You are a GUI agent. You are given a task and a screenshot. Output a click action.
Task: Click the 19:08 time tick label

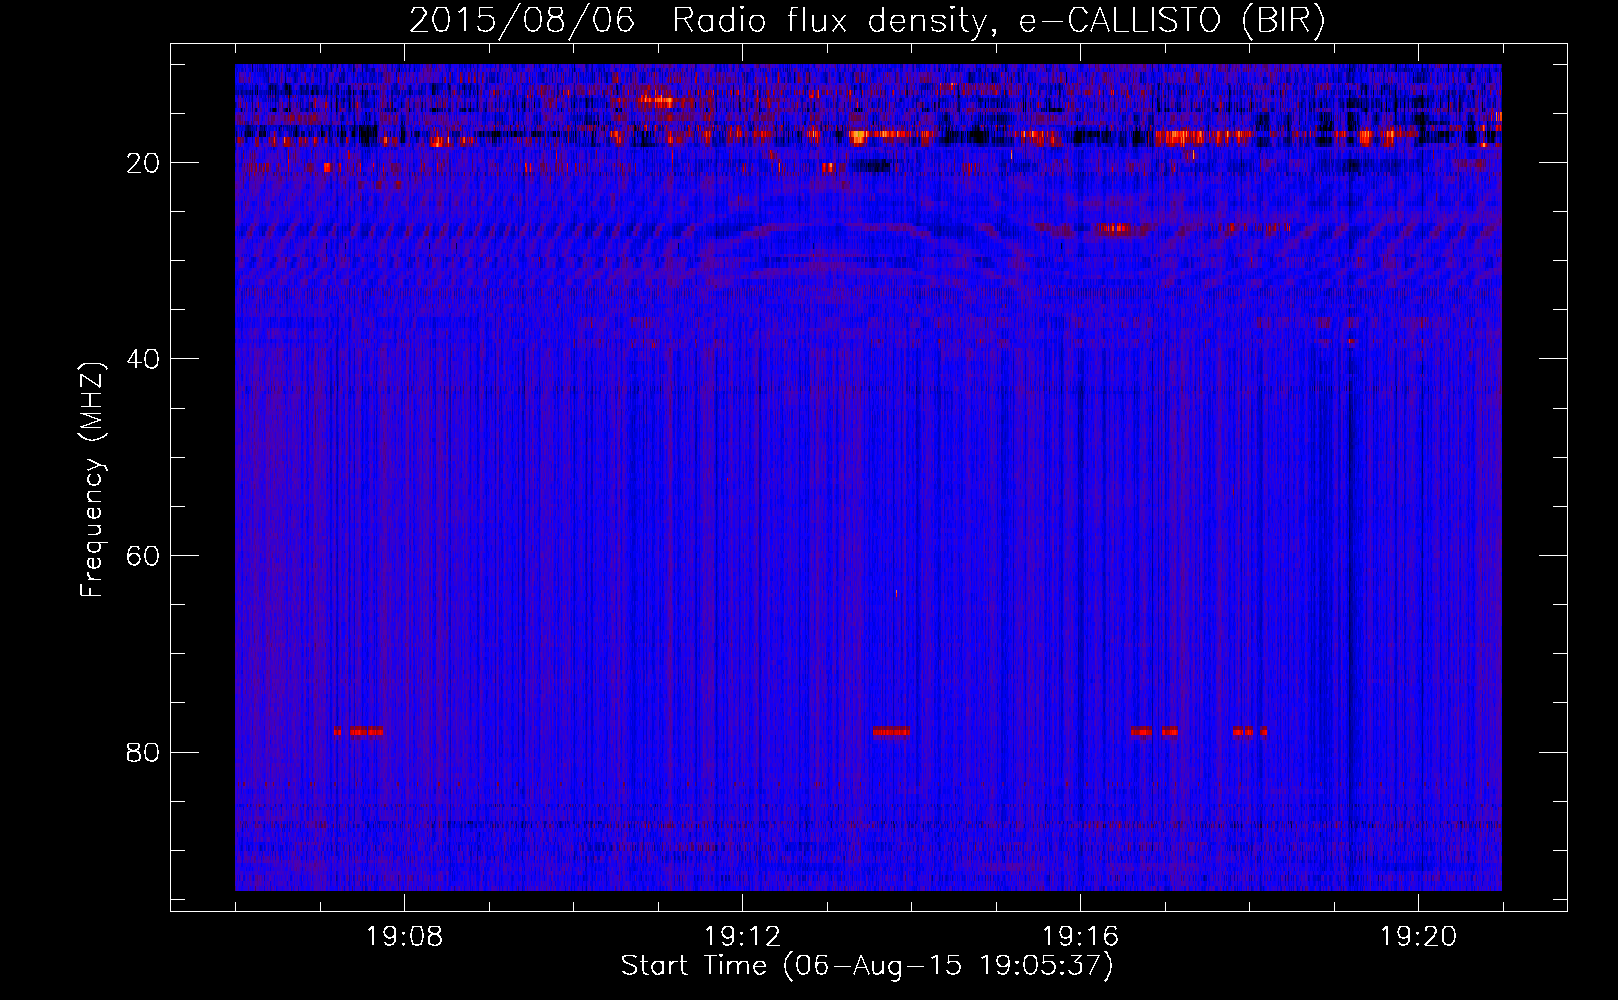tap(404, 937)
